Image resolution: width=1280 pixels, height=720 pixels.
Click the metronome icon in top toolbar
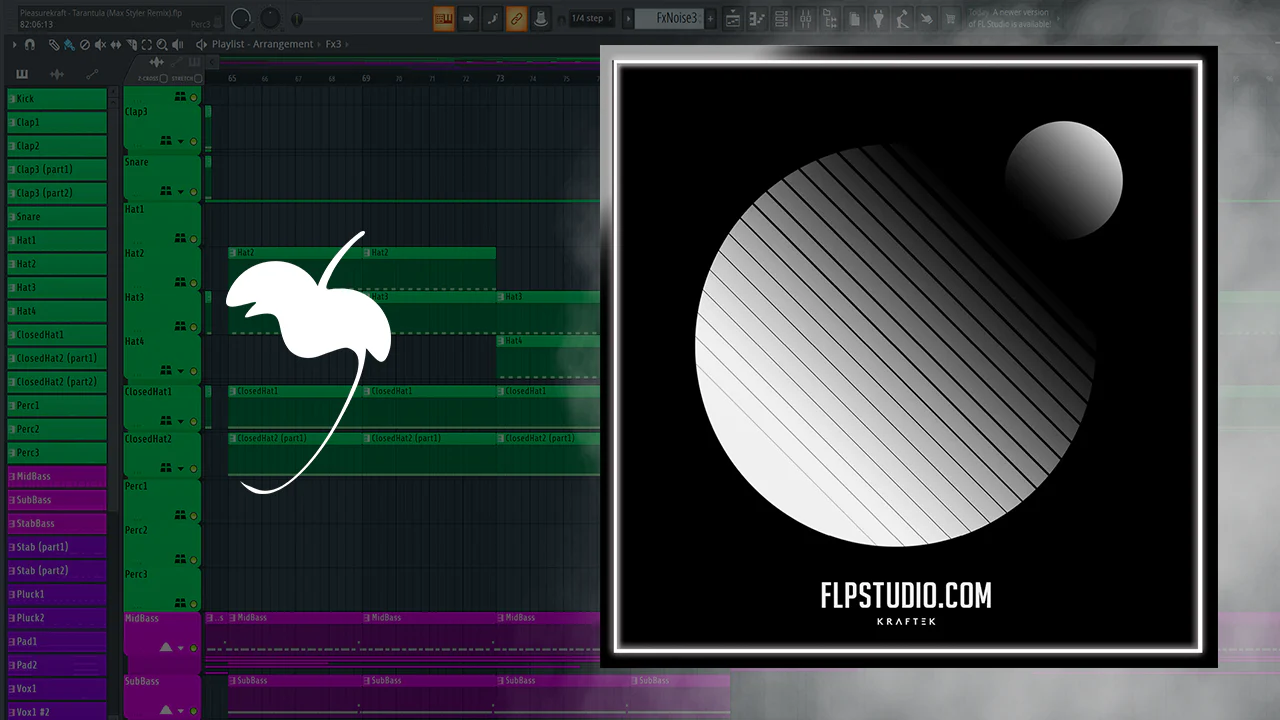coord(540,18)
